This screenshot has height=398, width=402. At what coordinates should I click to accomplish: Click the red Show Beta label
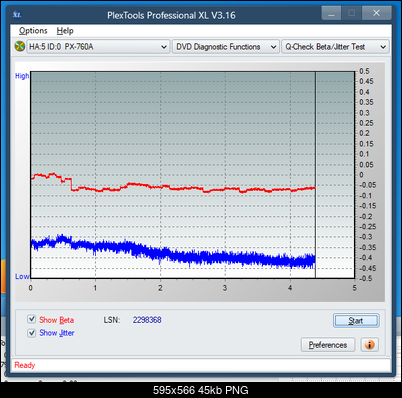point(57,320)
